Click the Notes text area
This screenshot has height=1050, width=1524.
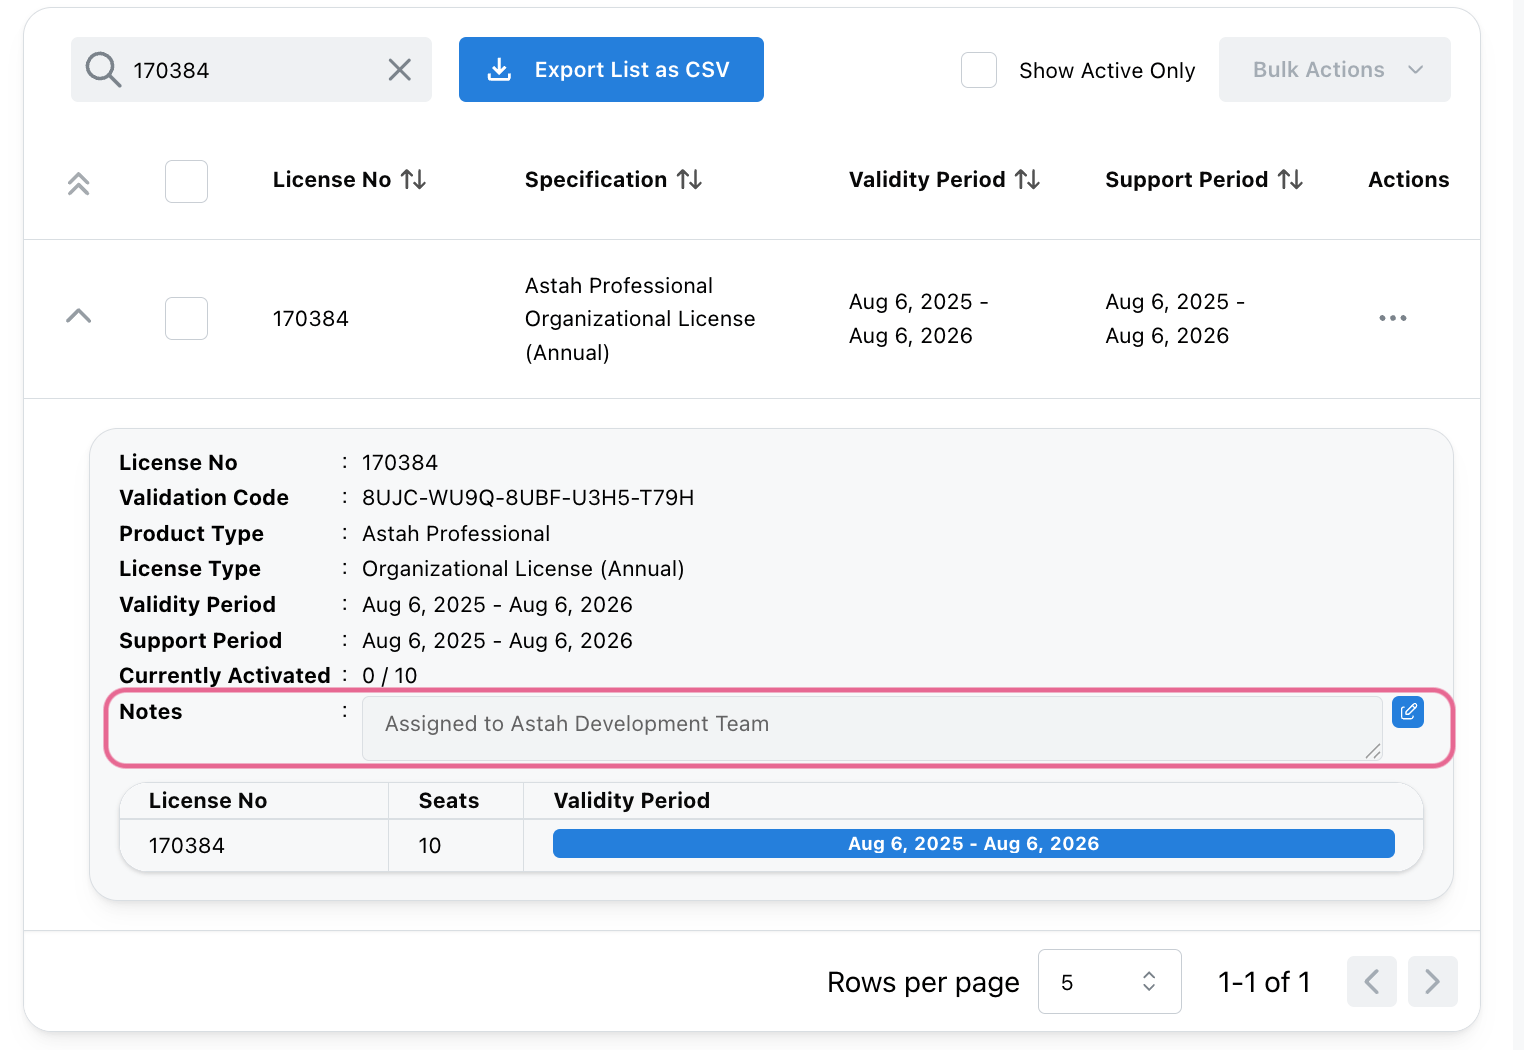click(x=872, y=729)
